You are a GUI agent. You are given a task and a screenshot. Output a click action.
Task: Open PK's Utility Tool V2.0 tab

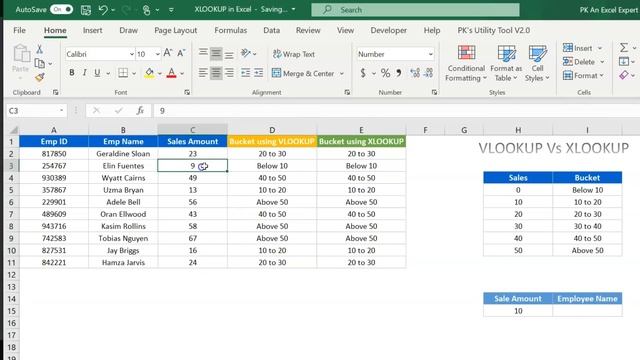(x=493, y=30)
